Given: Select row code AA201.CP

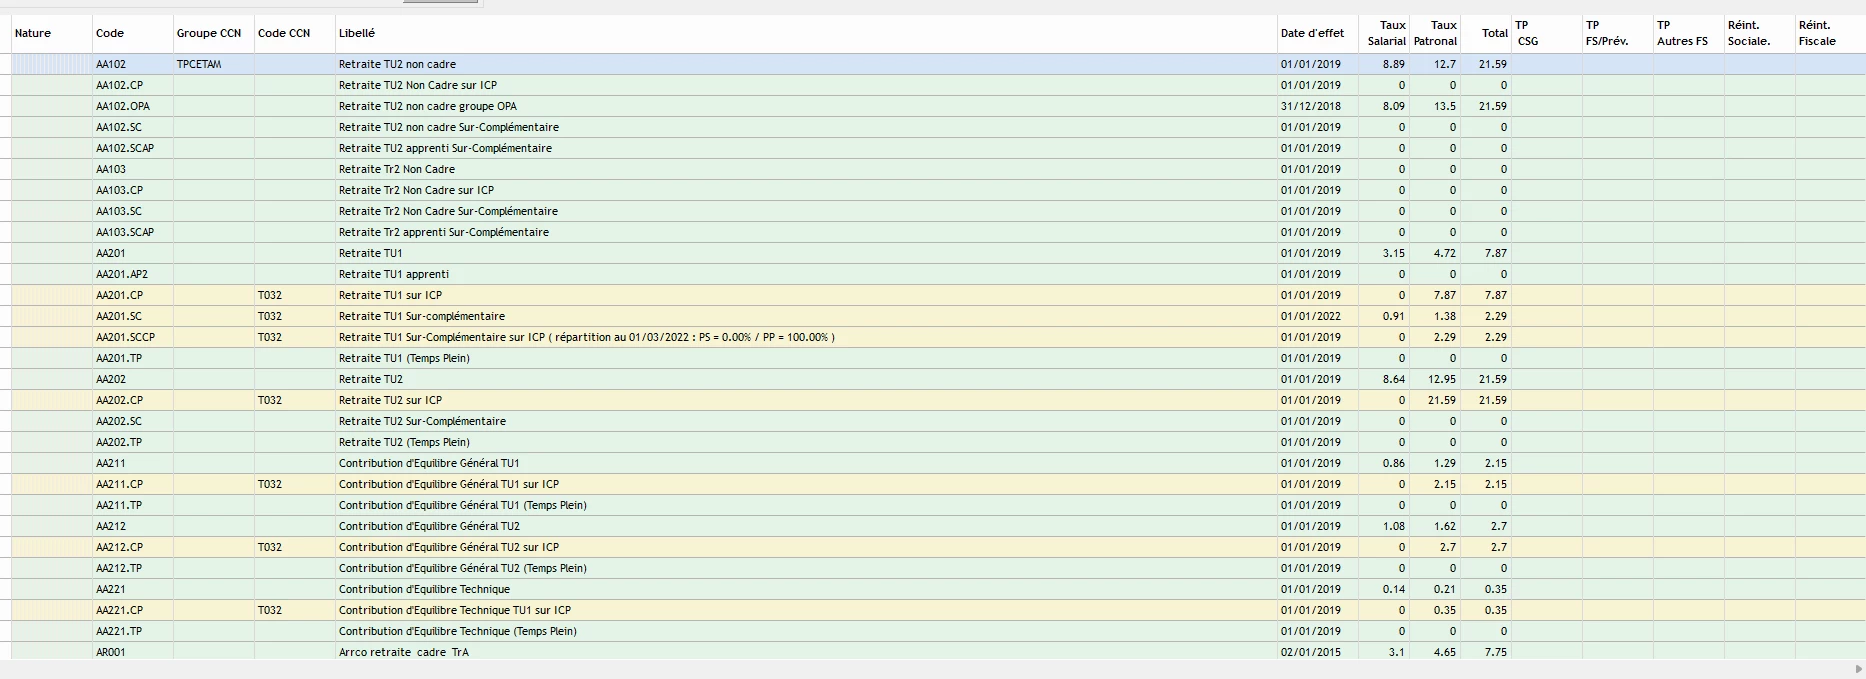Looking at the screenshot, I should [x=119, y=295].
